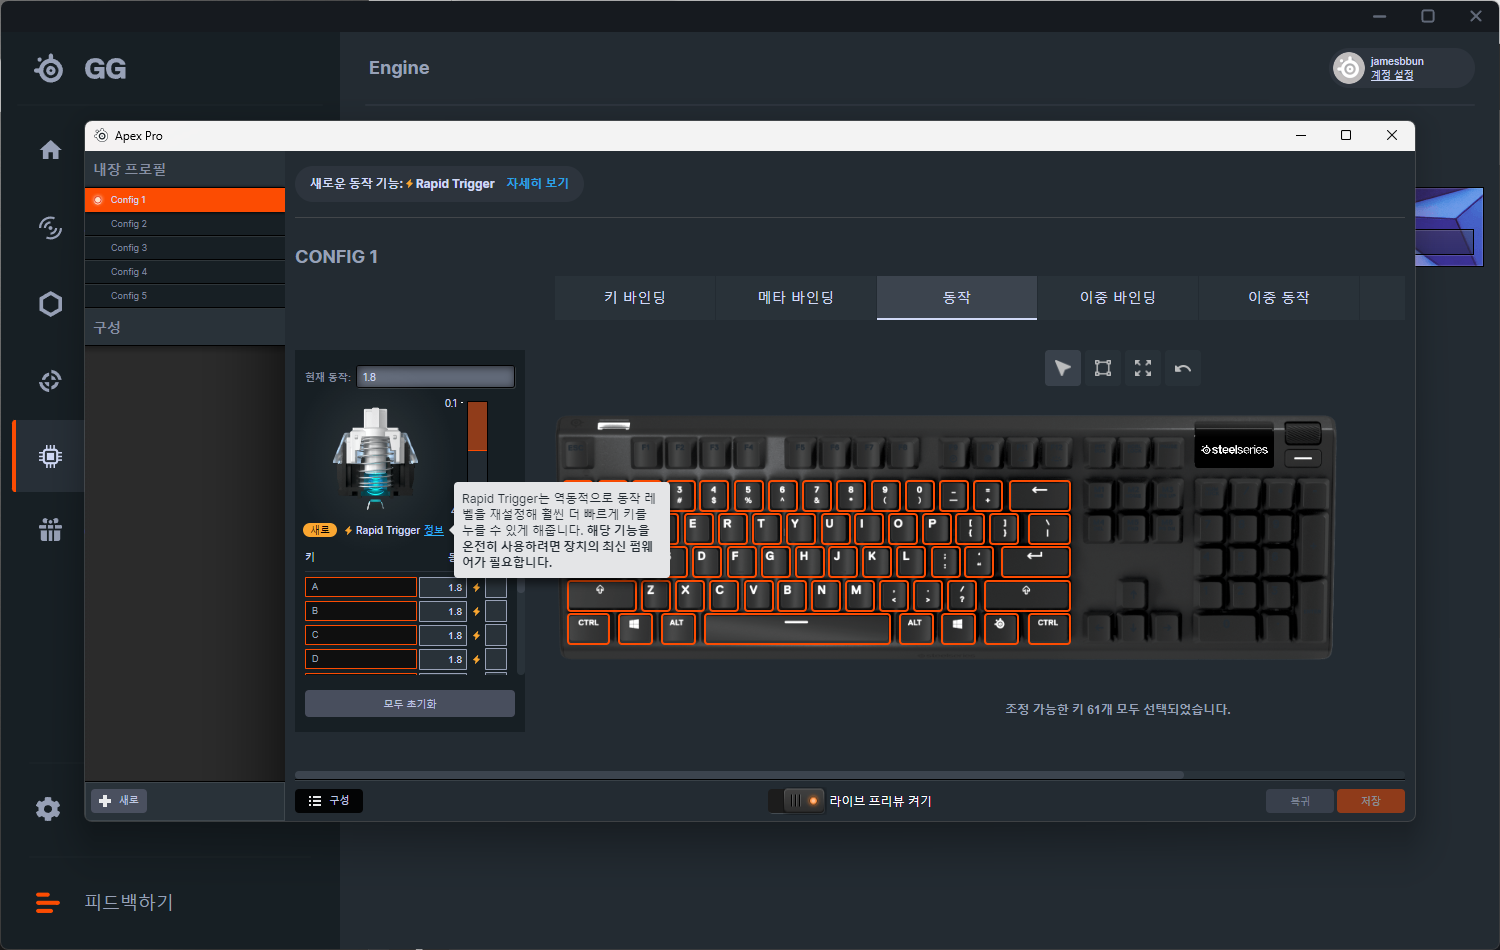The image size is (1500, 950).
Task: Click the wallpaper thumbnail behind Apex Pro window
Action: 1449,227
